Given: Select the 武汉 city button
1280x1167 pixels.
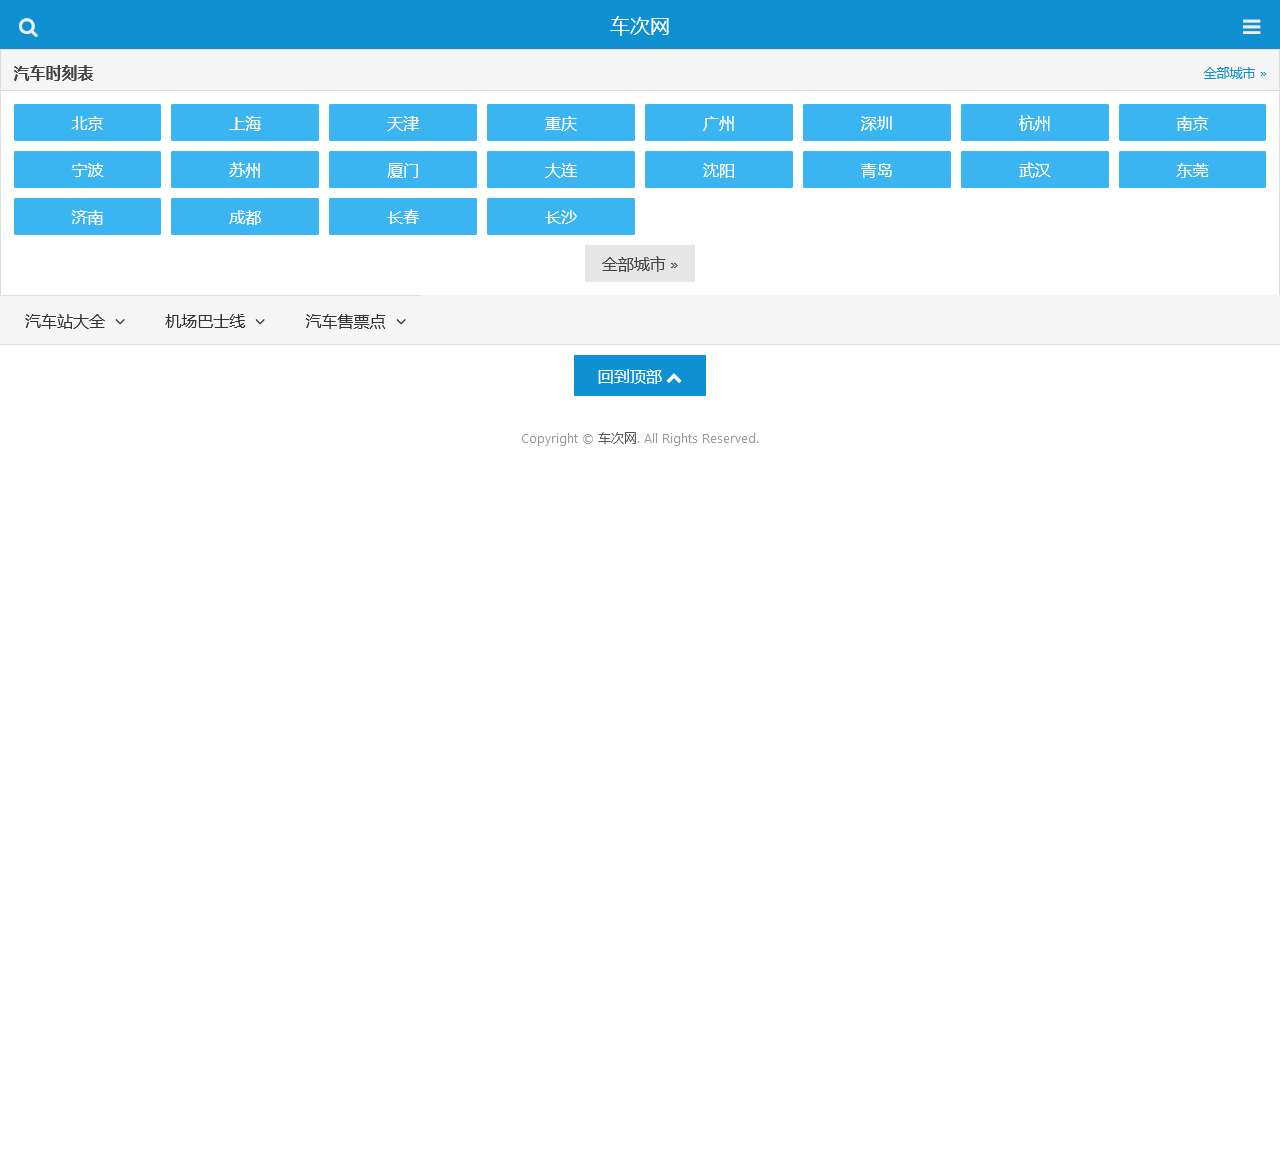Looking at the screenshot, I should (1035, 170).
